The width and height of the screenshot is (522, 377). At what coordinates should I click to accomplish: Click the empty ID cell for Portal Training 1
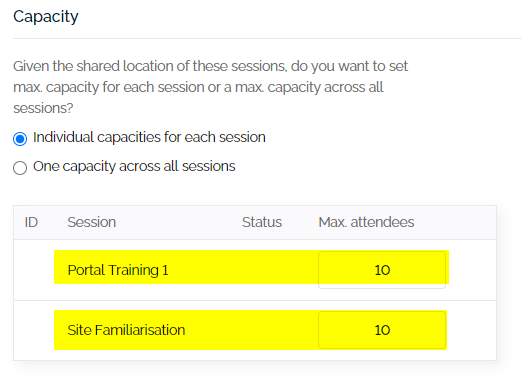34,270
